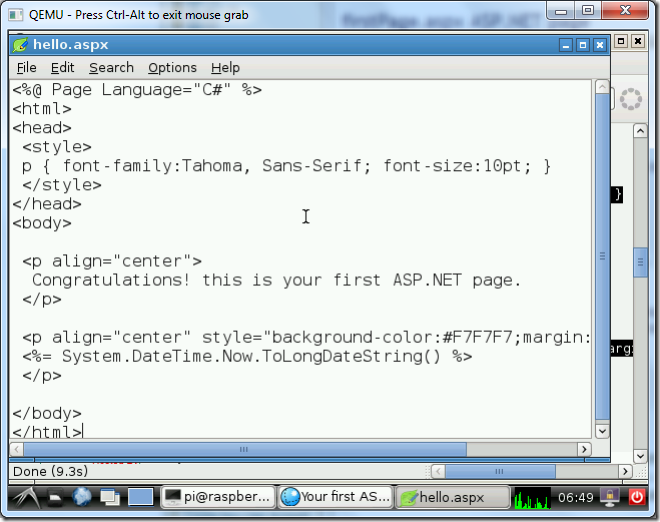
Task: Open the LXDE start menu button
Action: tap(27, 497)
